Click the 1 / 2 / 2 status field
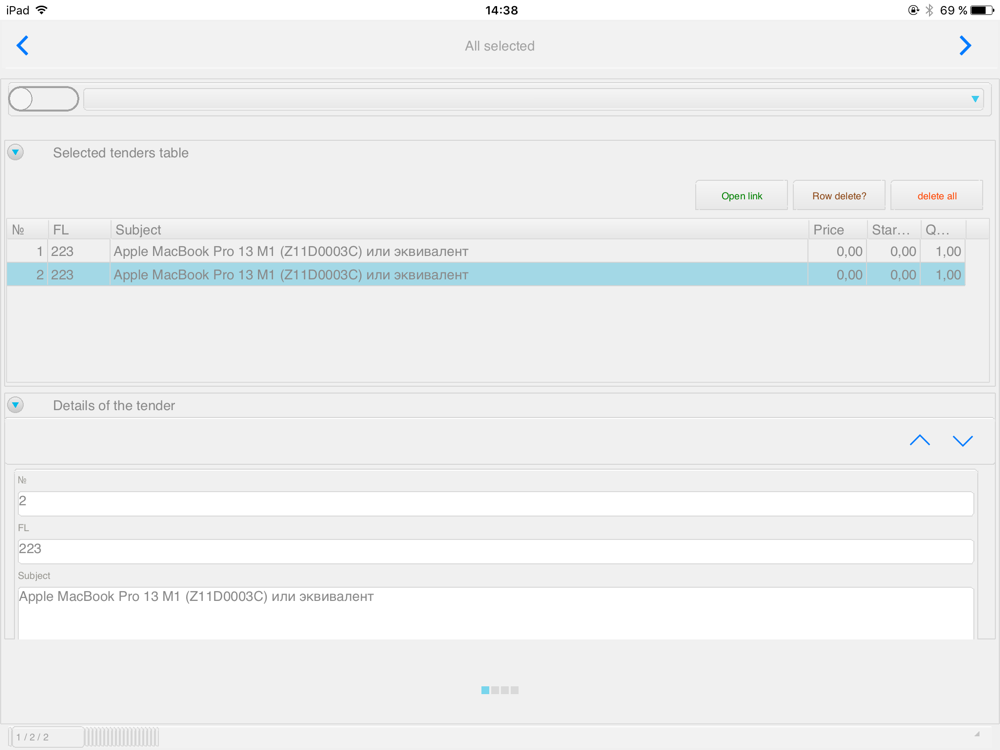The width and height of the screenshot is (1000, 750). (47, 737)
